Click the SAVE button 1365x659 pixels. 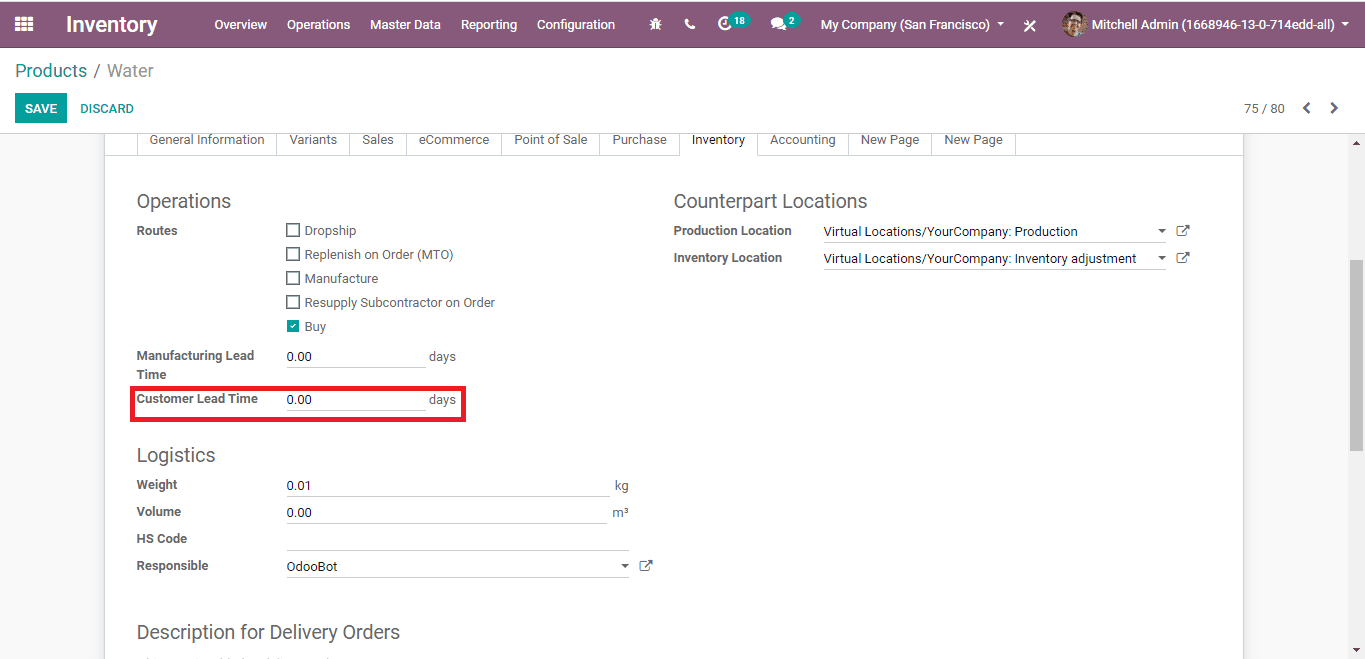coord(41,108)
